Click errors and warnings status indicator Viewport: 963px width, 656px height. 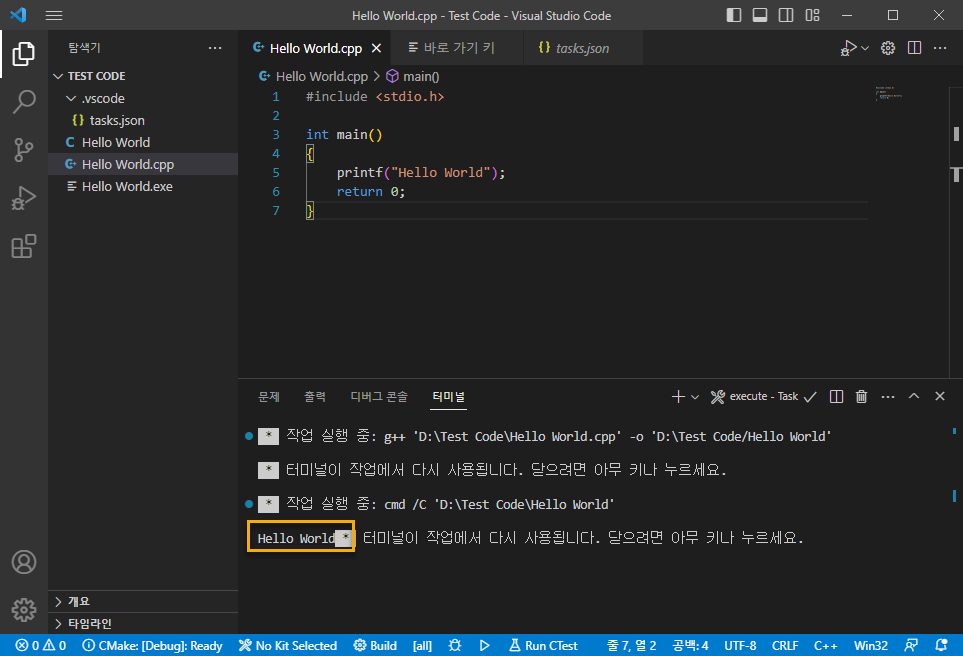(x=41, y=646)
